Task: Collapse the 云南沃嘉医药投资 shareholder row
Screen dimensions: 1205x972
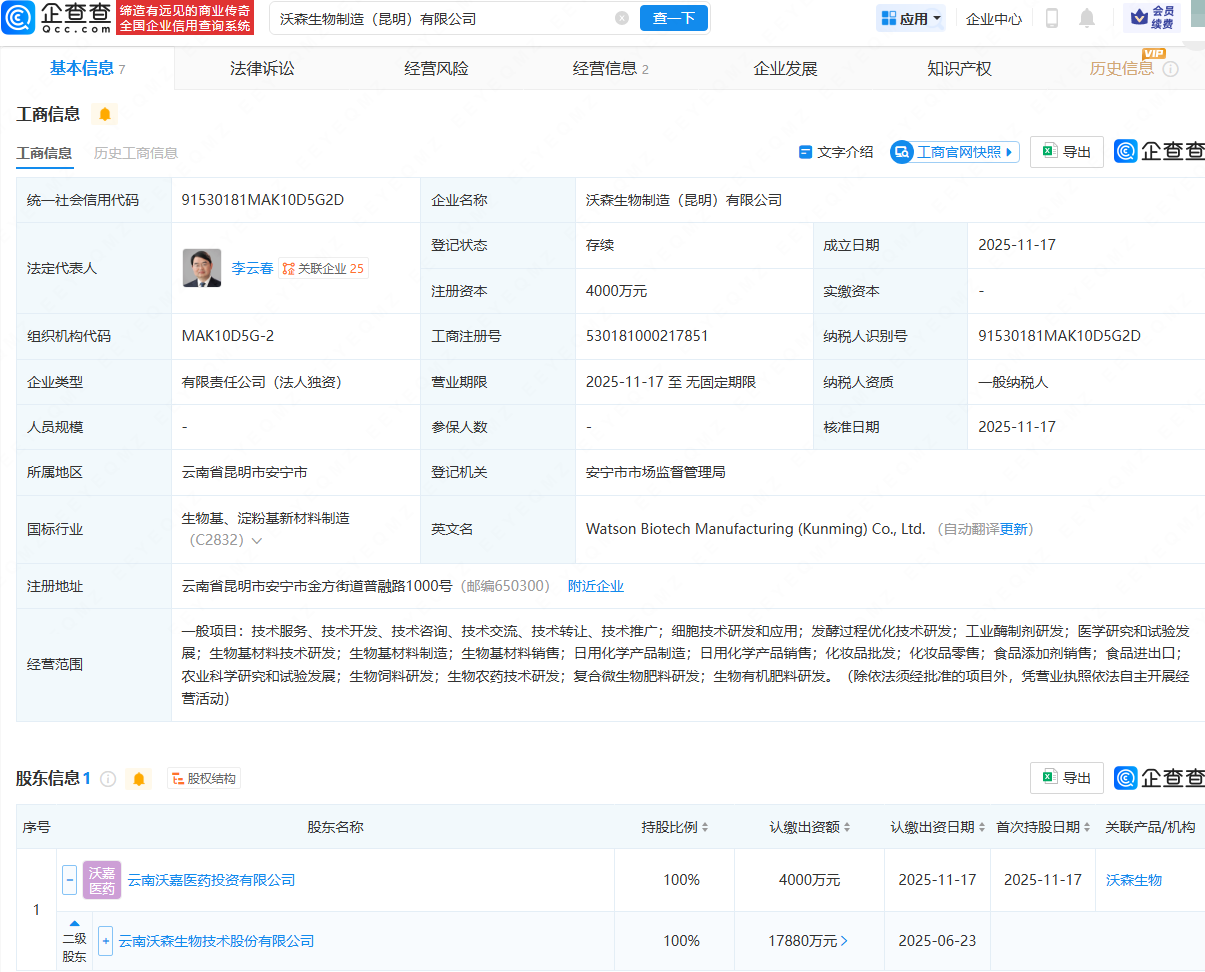Action: coord(70,880)
